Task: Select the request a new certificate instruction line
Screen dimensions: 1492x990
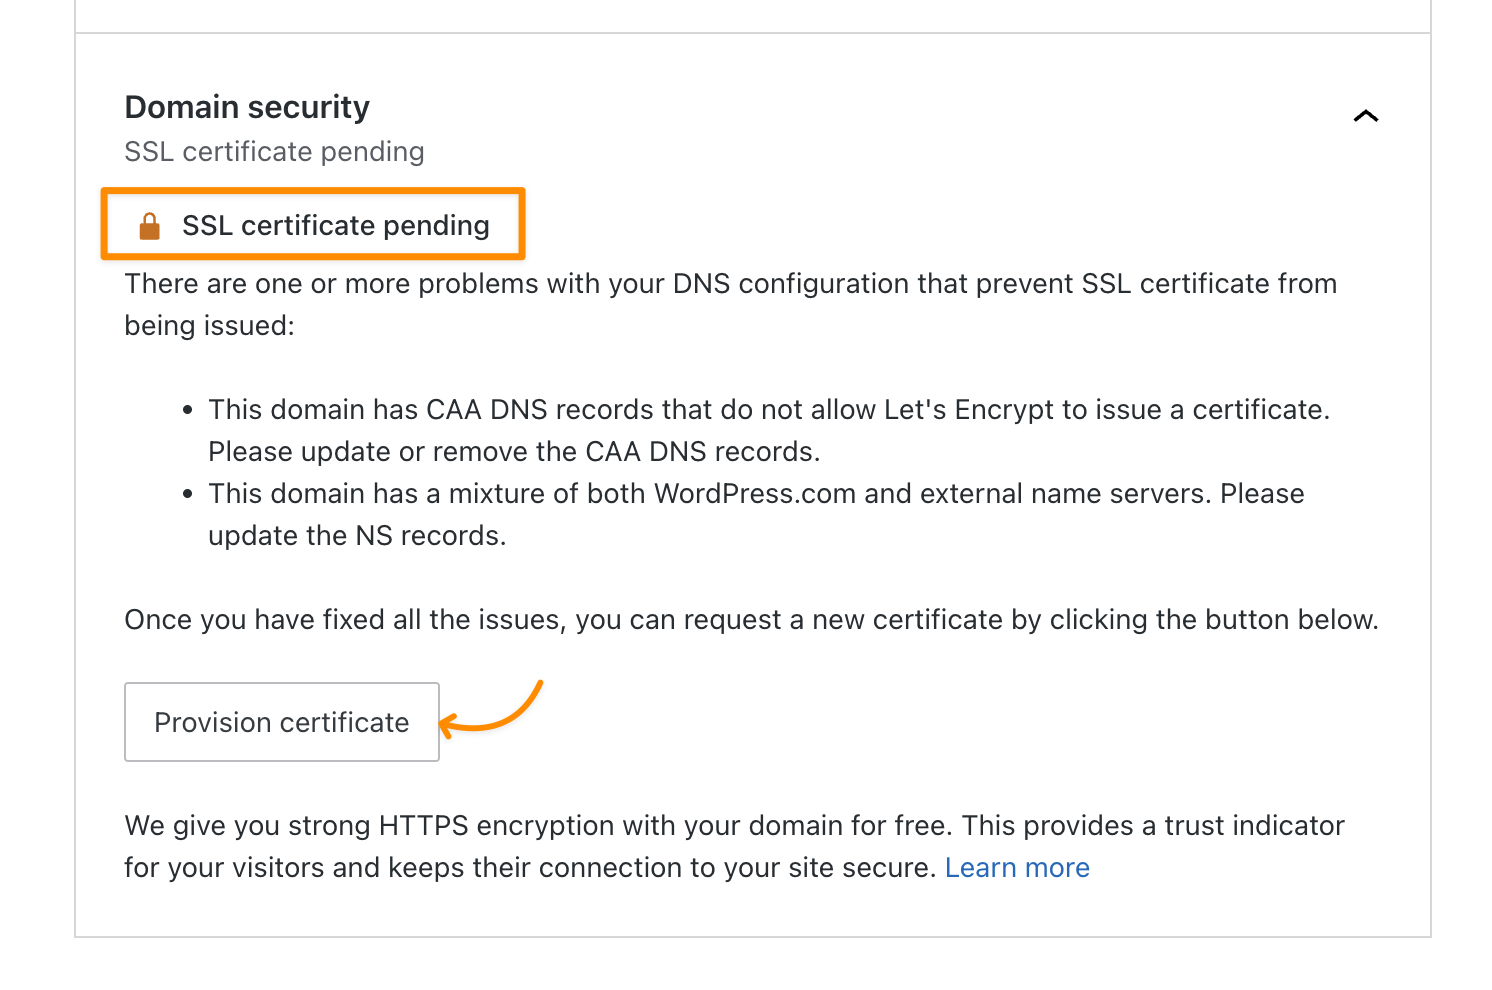Action: [x=751, y=619]
